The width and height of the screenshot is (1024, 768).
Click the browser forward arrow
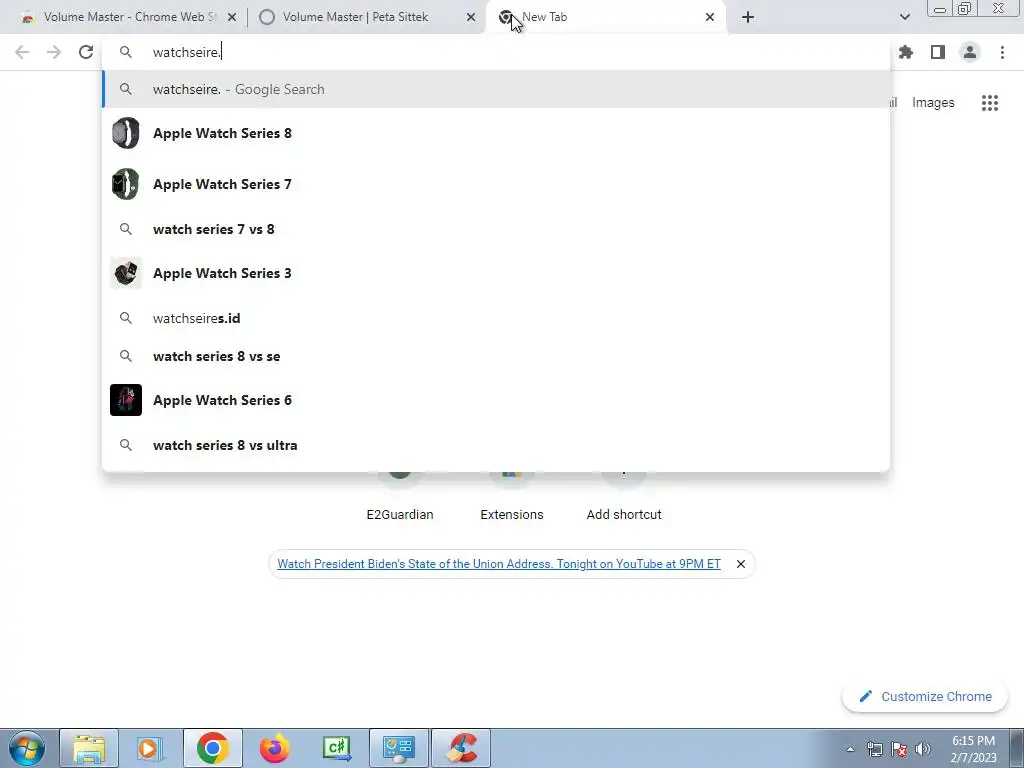[x=54, y=52]
